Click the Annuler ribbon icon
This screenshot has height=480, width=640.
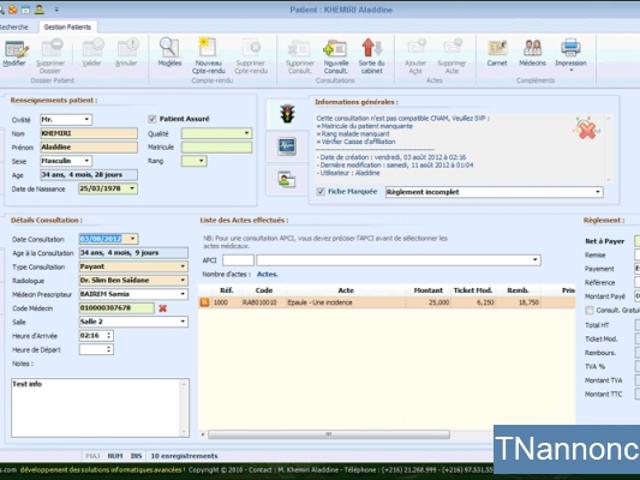click(127, 48)
